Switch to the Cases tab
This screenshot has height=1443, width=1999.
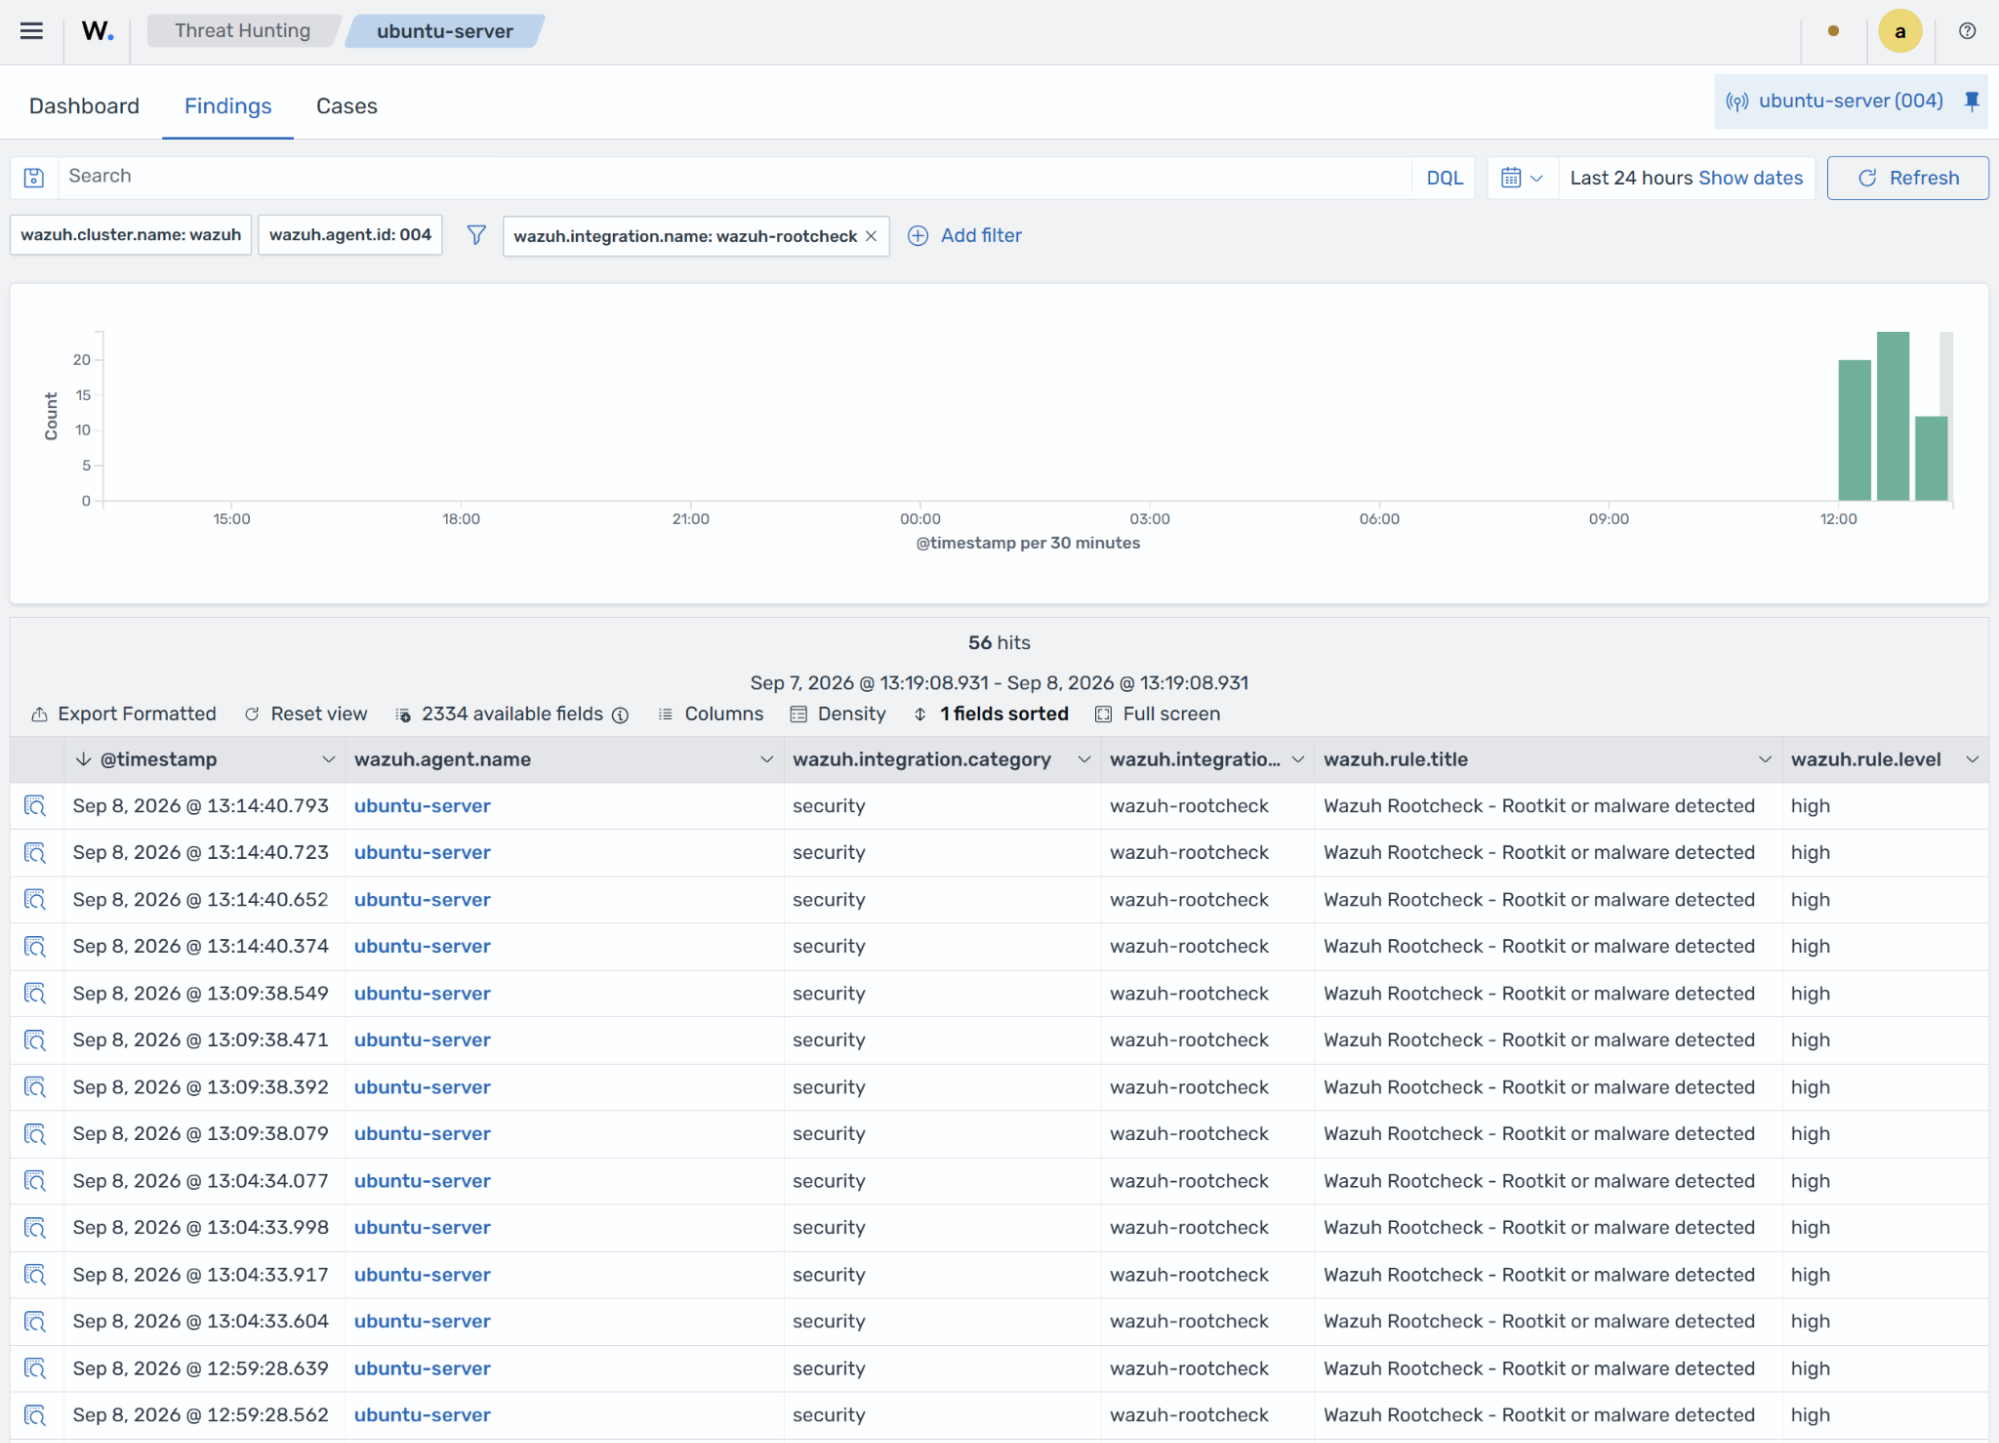(346, 106)
